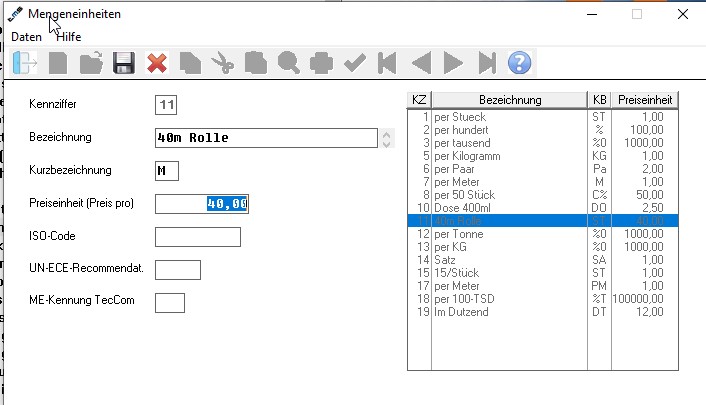Screen dimensions: 706x405
Task: Select the Im Dutzend row
Action: tap(543, 312)
